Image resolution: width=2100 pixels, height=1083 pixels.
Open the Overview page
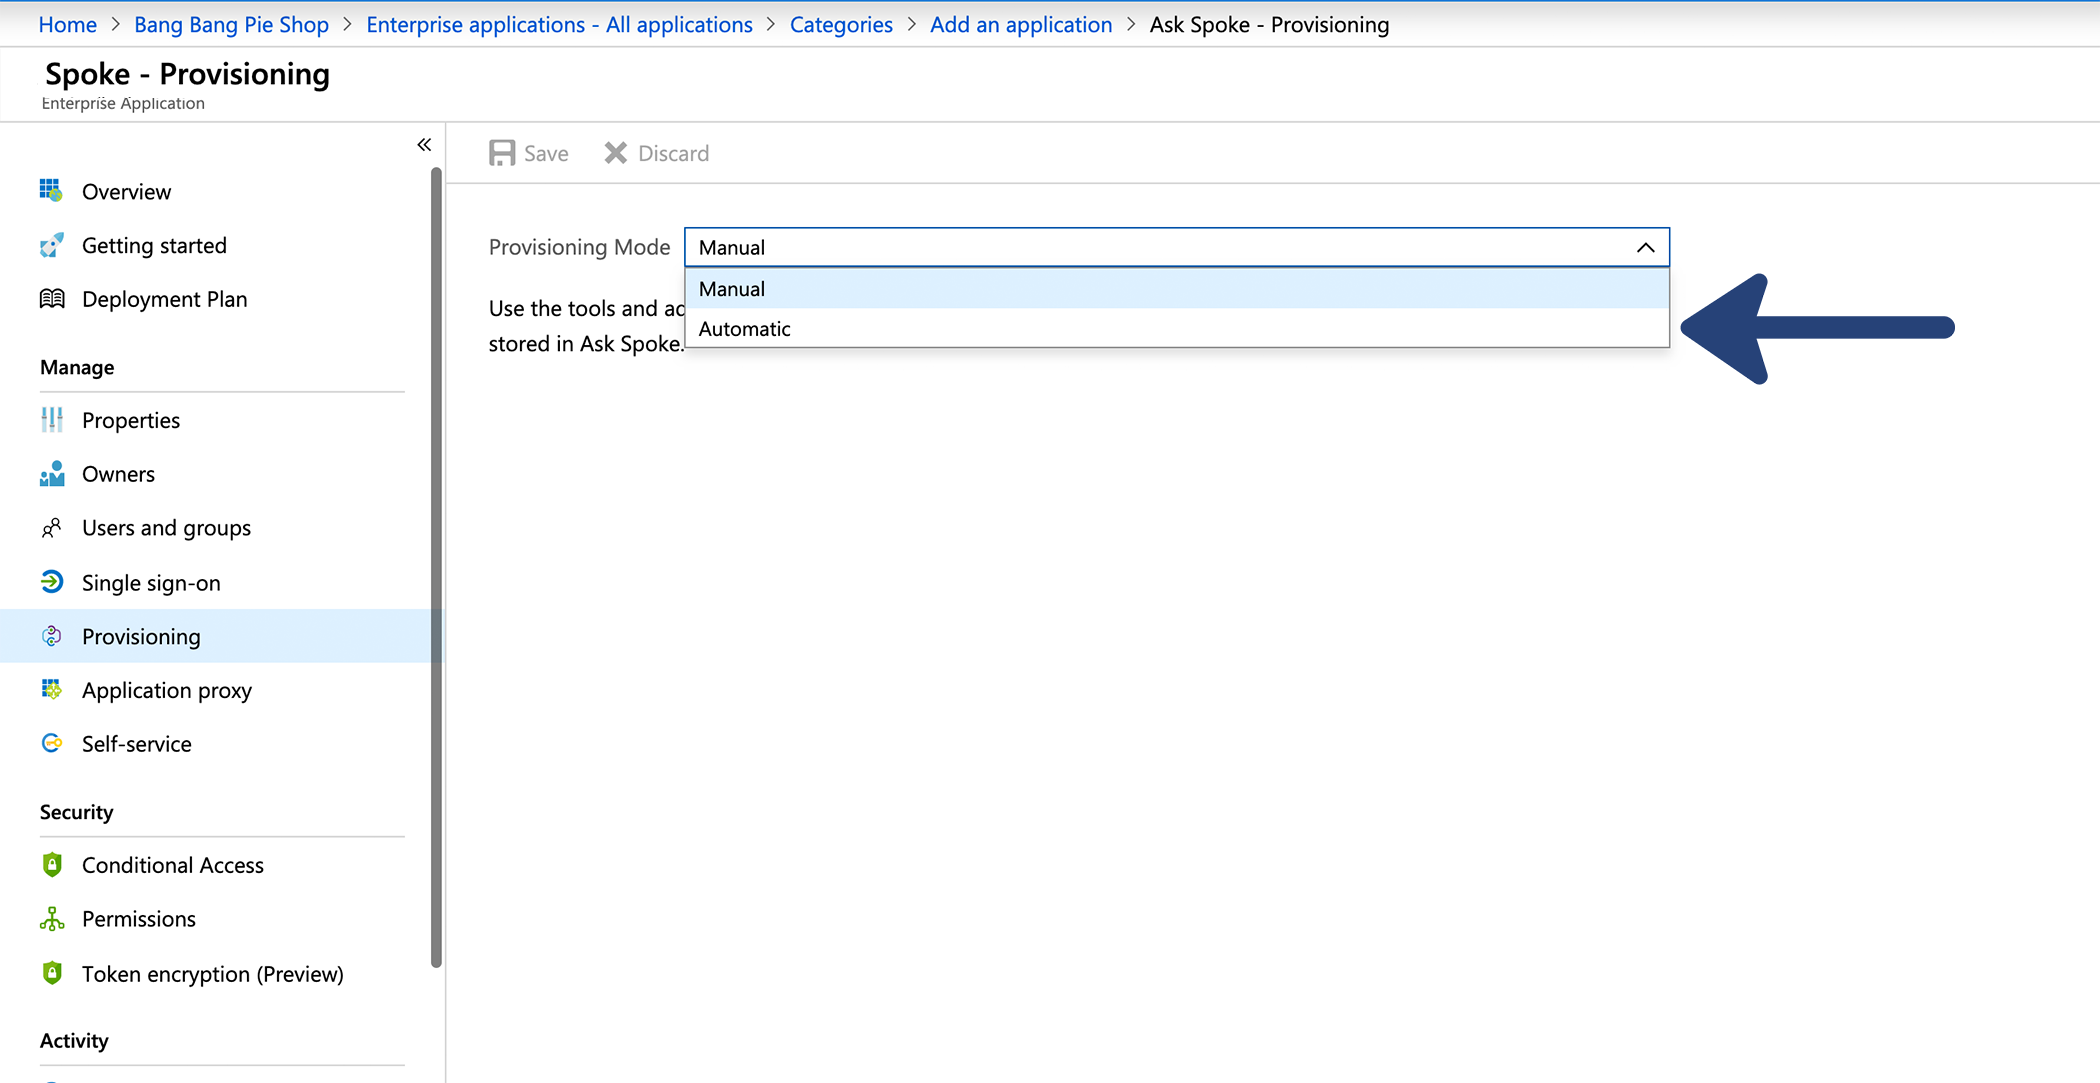(x=126, y=191)
